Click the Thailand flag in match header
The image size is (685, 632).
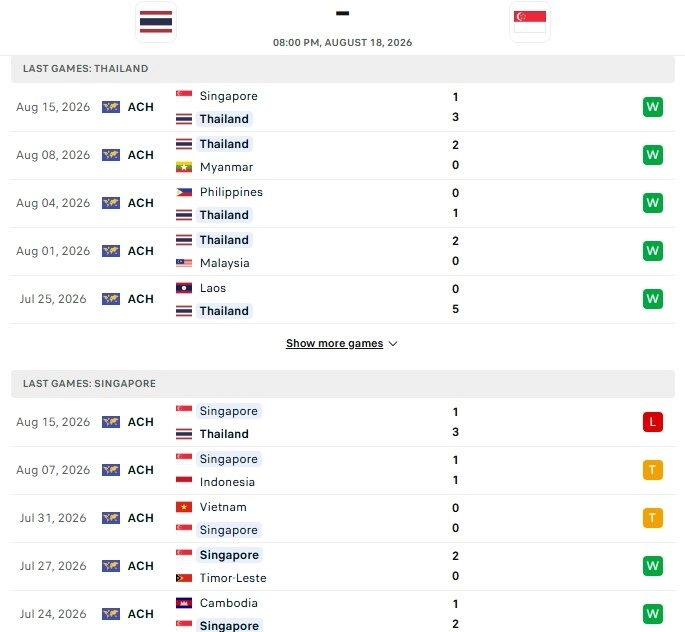coord(156,22)
